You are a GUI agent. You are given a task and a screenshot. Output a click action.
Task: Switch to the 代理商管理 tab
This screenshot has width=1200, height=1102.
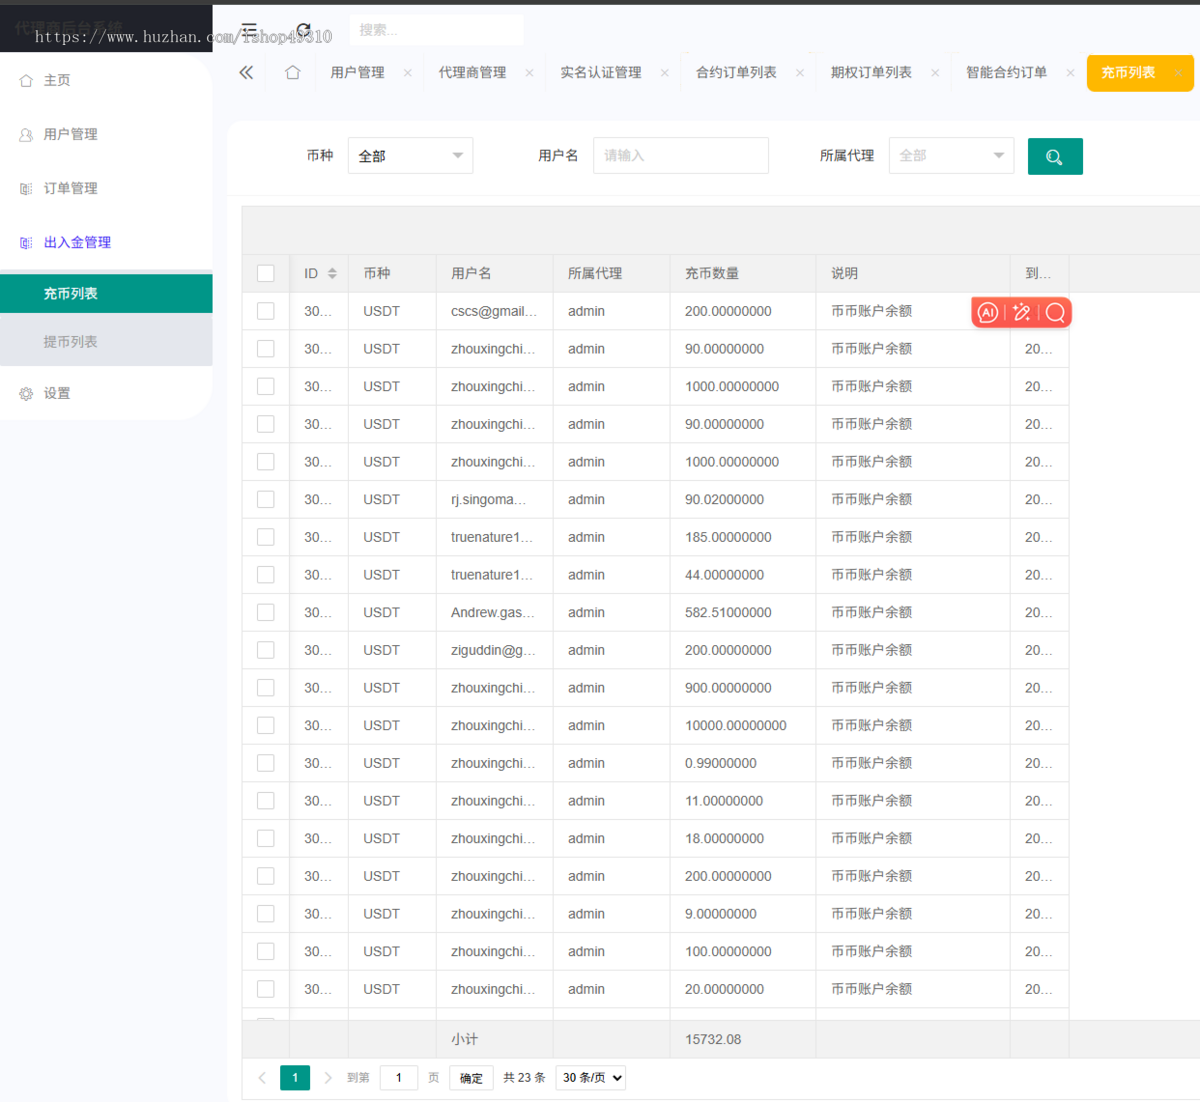[472, 73]
